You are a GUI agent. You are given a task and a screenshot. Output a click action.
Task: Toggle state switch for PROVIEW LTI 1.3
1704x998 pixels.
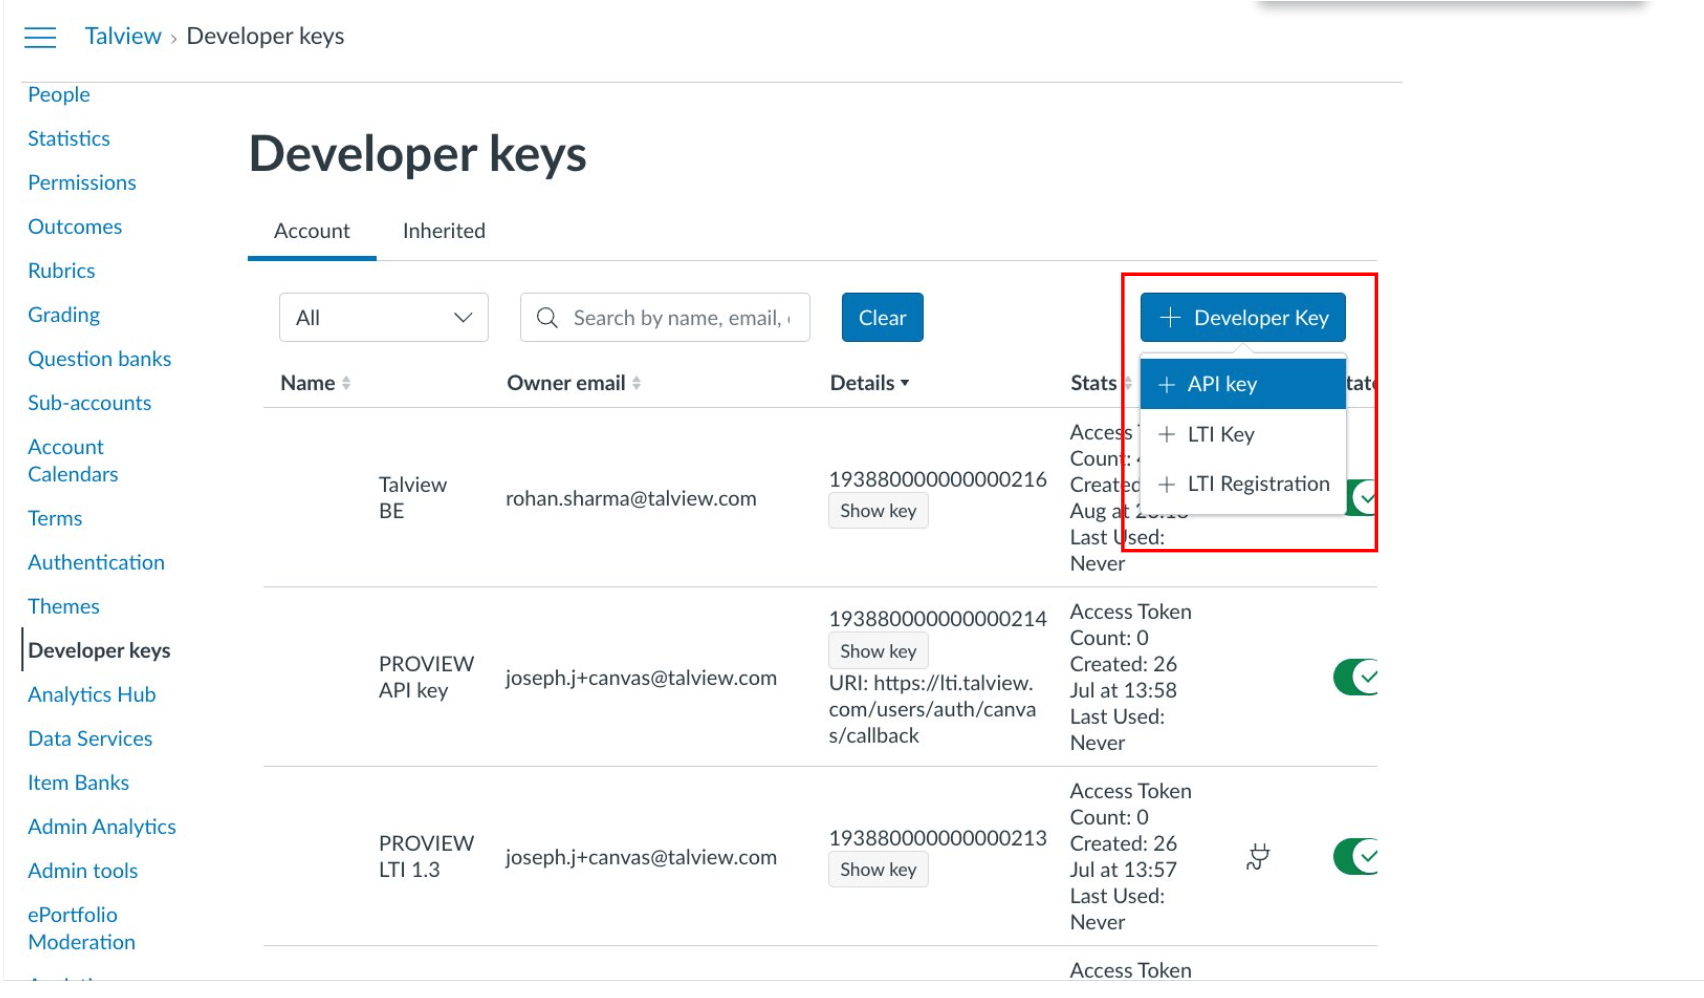(1355, 856)
